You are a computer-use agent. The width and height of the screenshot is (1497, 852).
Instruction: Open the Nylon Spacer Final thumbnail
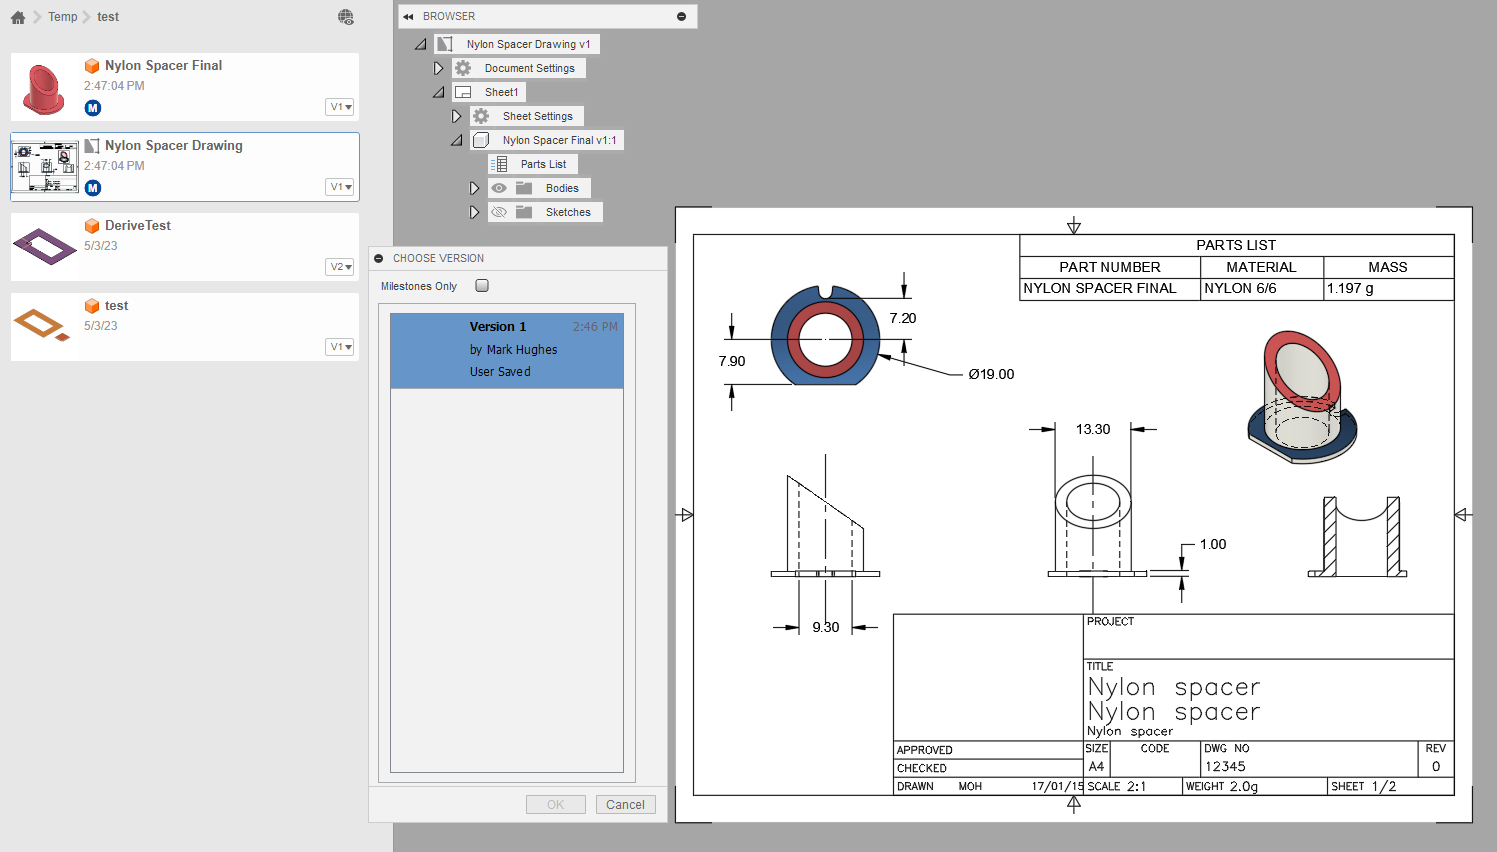[x=44, y=88]
